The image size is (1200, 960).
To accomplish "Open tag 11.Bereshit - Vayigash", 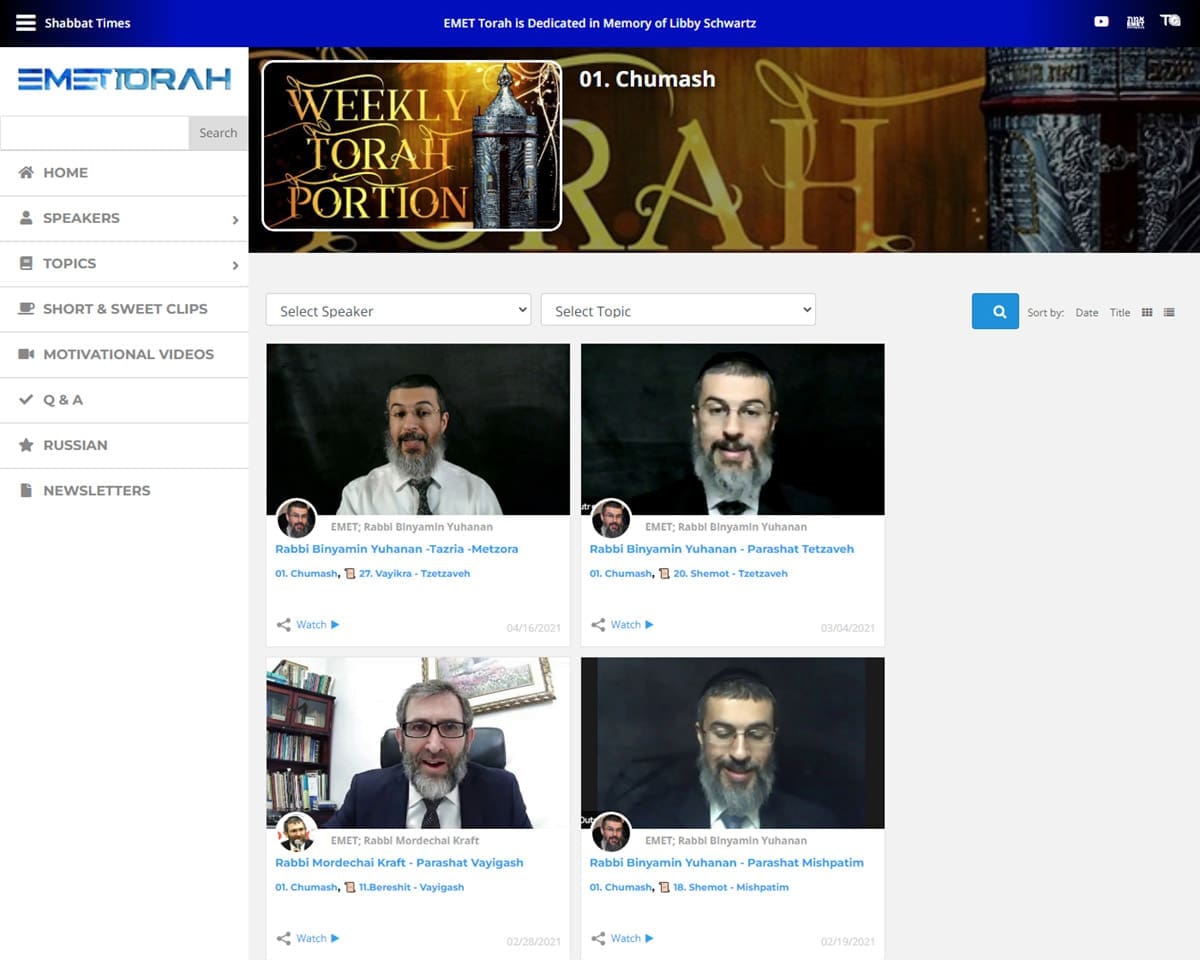I will (411, 888).
